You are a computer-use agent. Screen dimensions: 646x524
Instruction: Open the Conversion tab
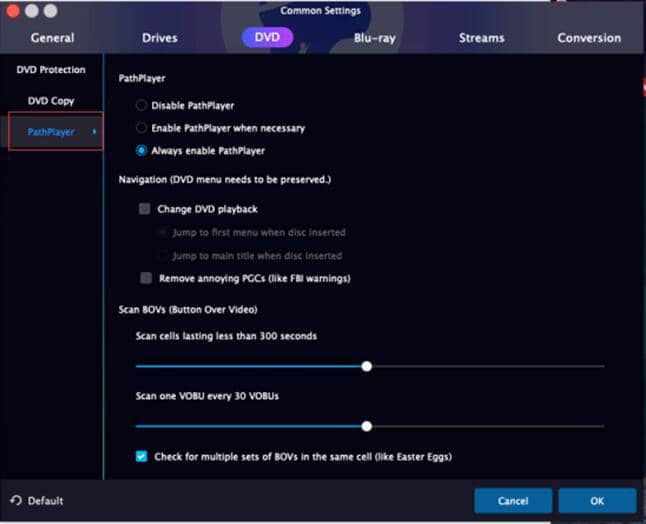point(589,38)
